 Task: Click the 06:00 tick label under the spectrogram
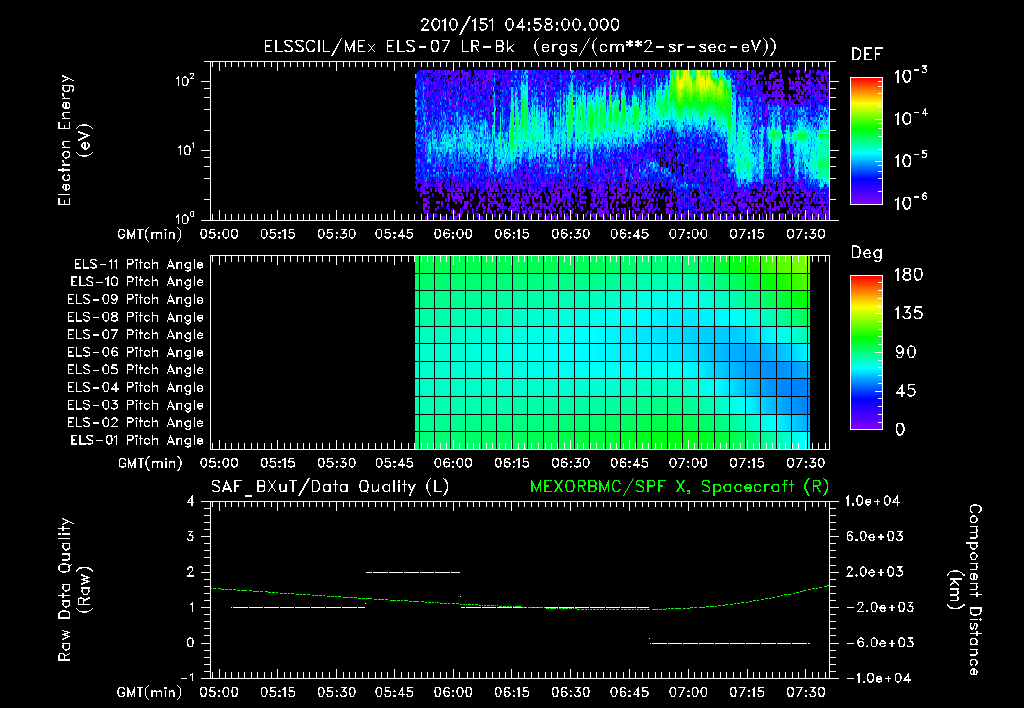point(453,234)
